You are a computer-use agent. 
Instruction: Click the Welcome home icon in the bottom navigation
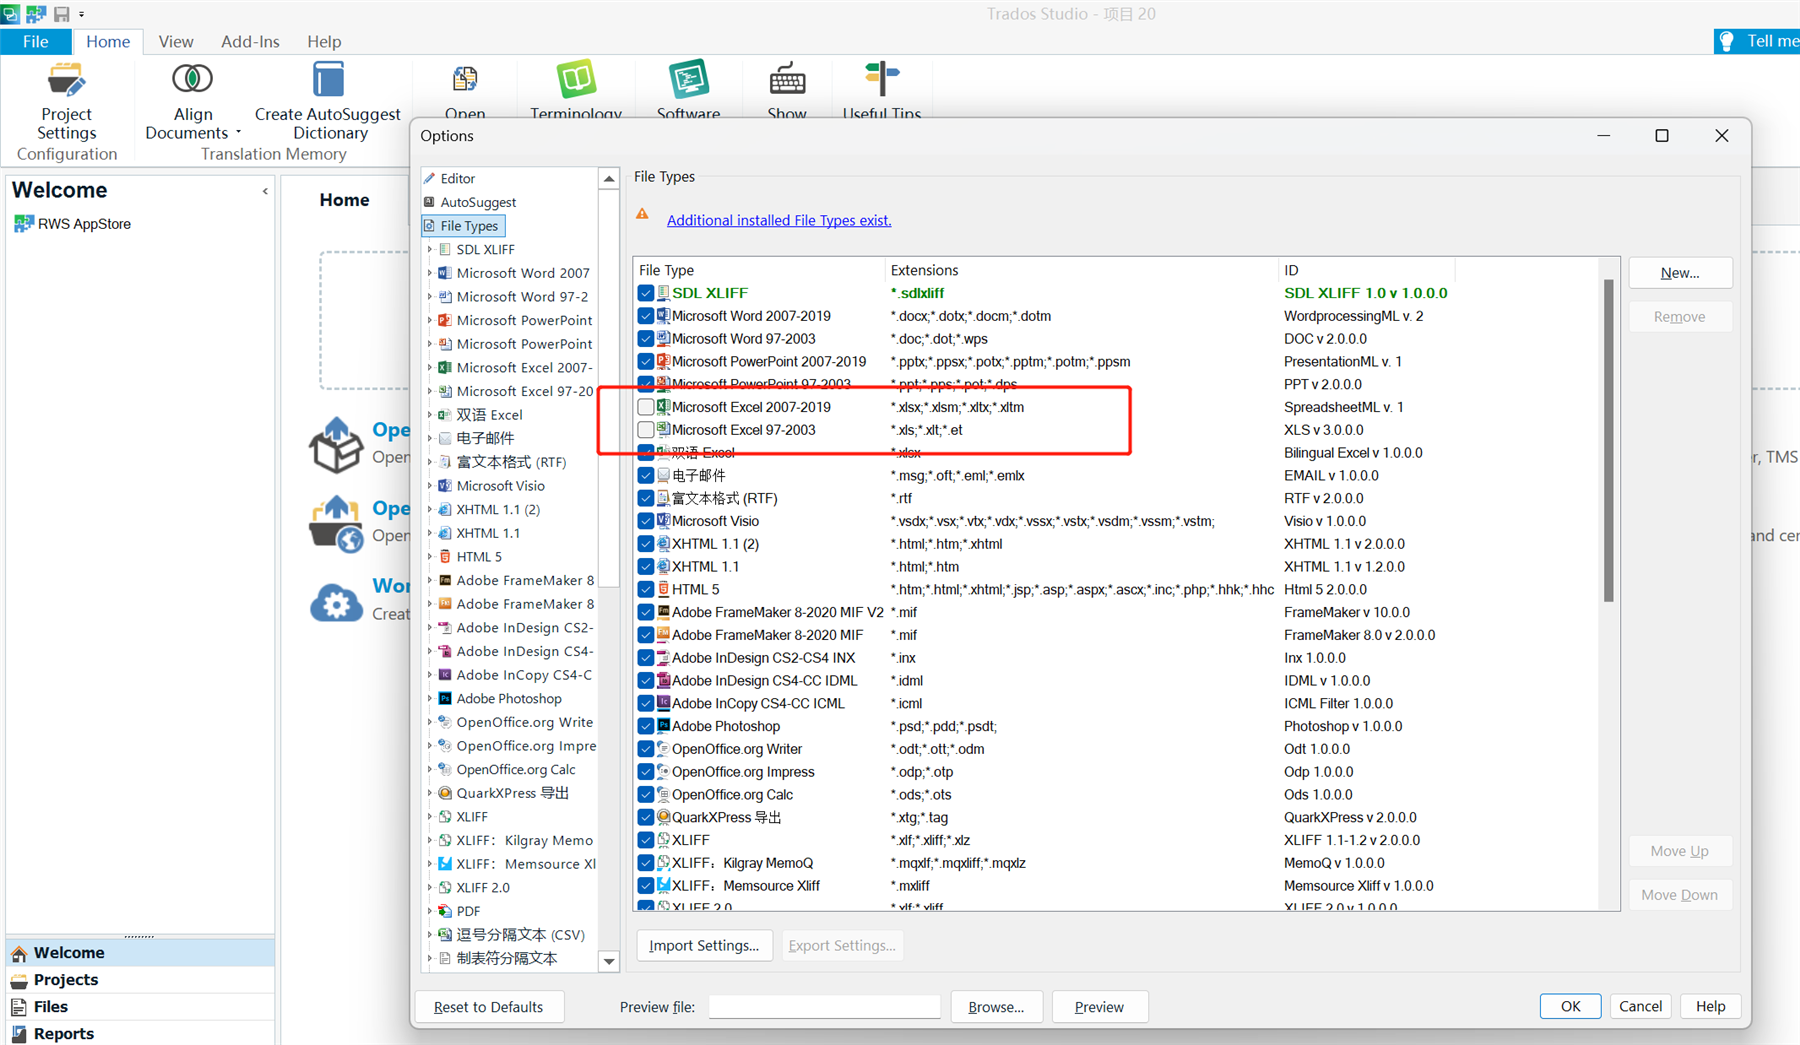[x=19, y=953]
